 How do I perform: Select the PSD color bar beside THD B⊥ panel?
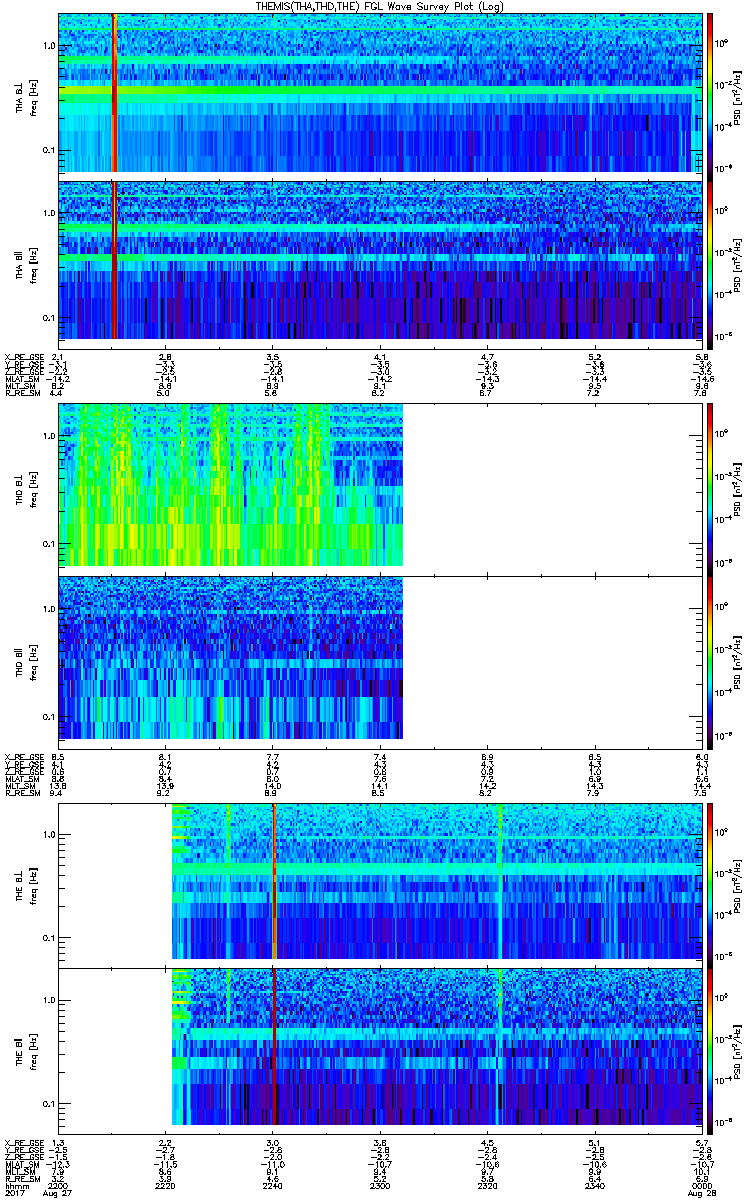click(710, 485)
